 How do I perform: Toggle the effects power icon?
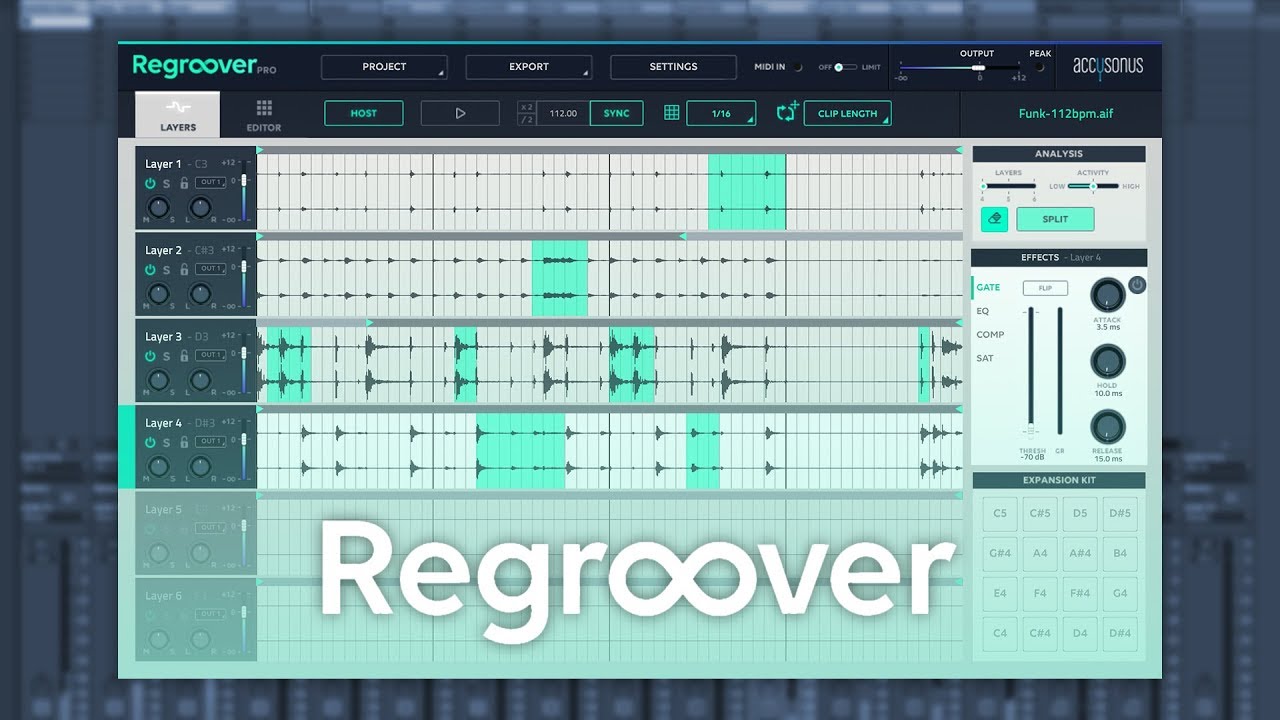point(1137,285)
